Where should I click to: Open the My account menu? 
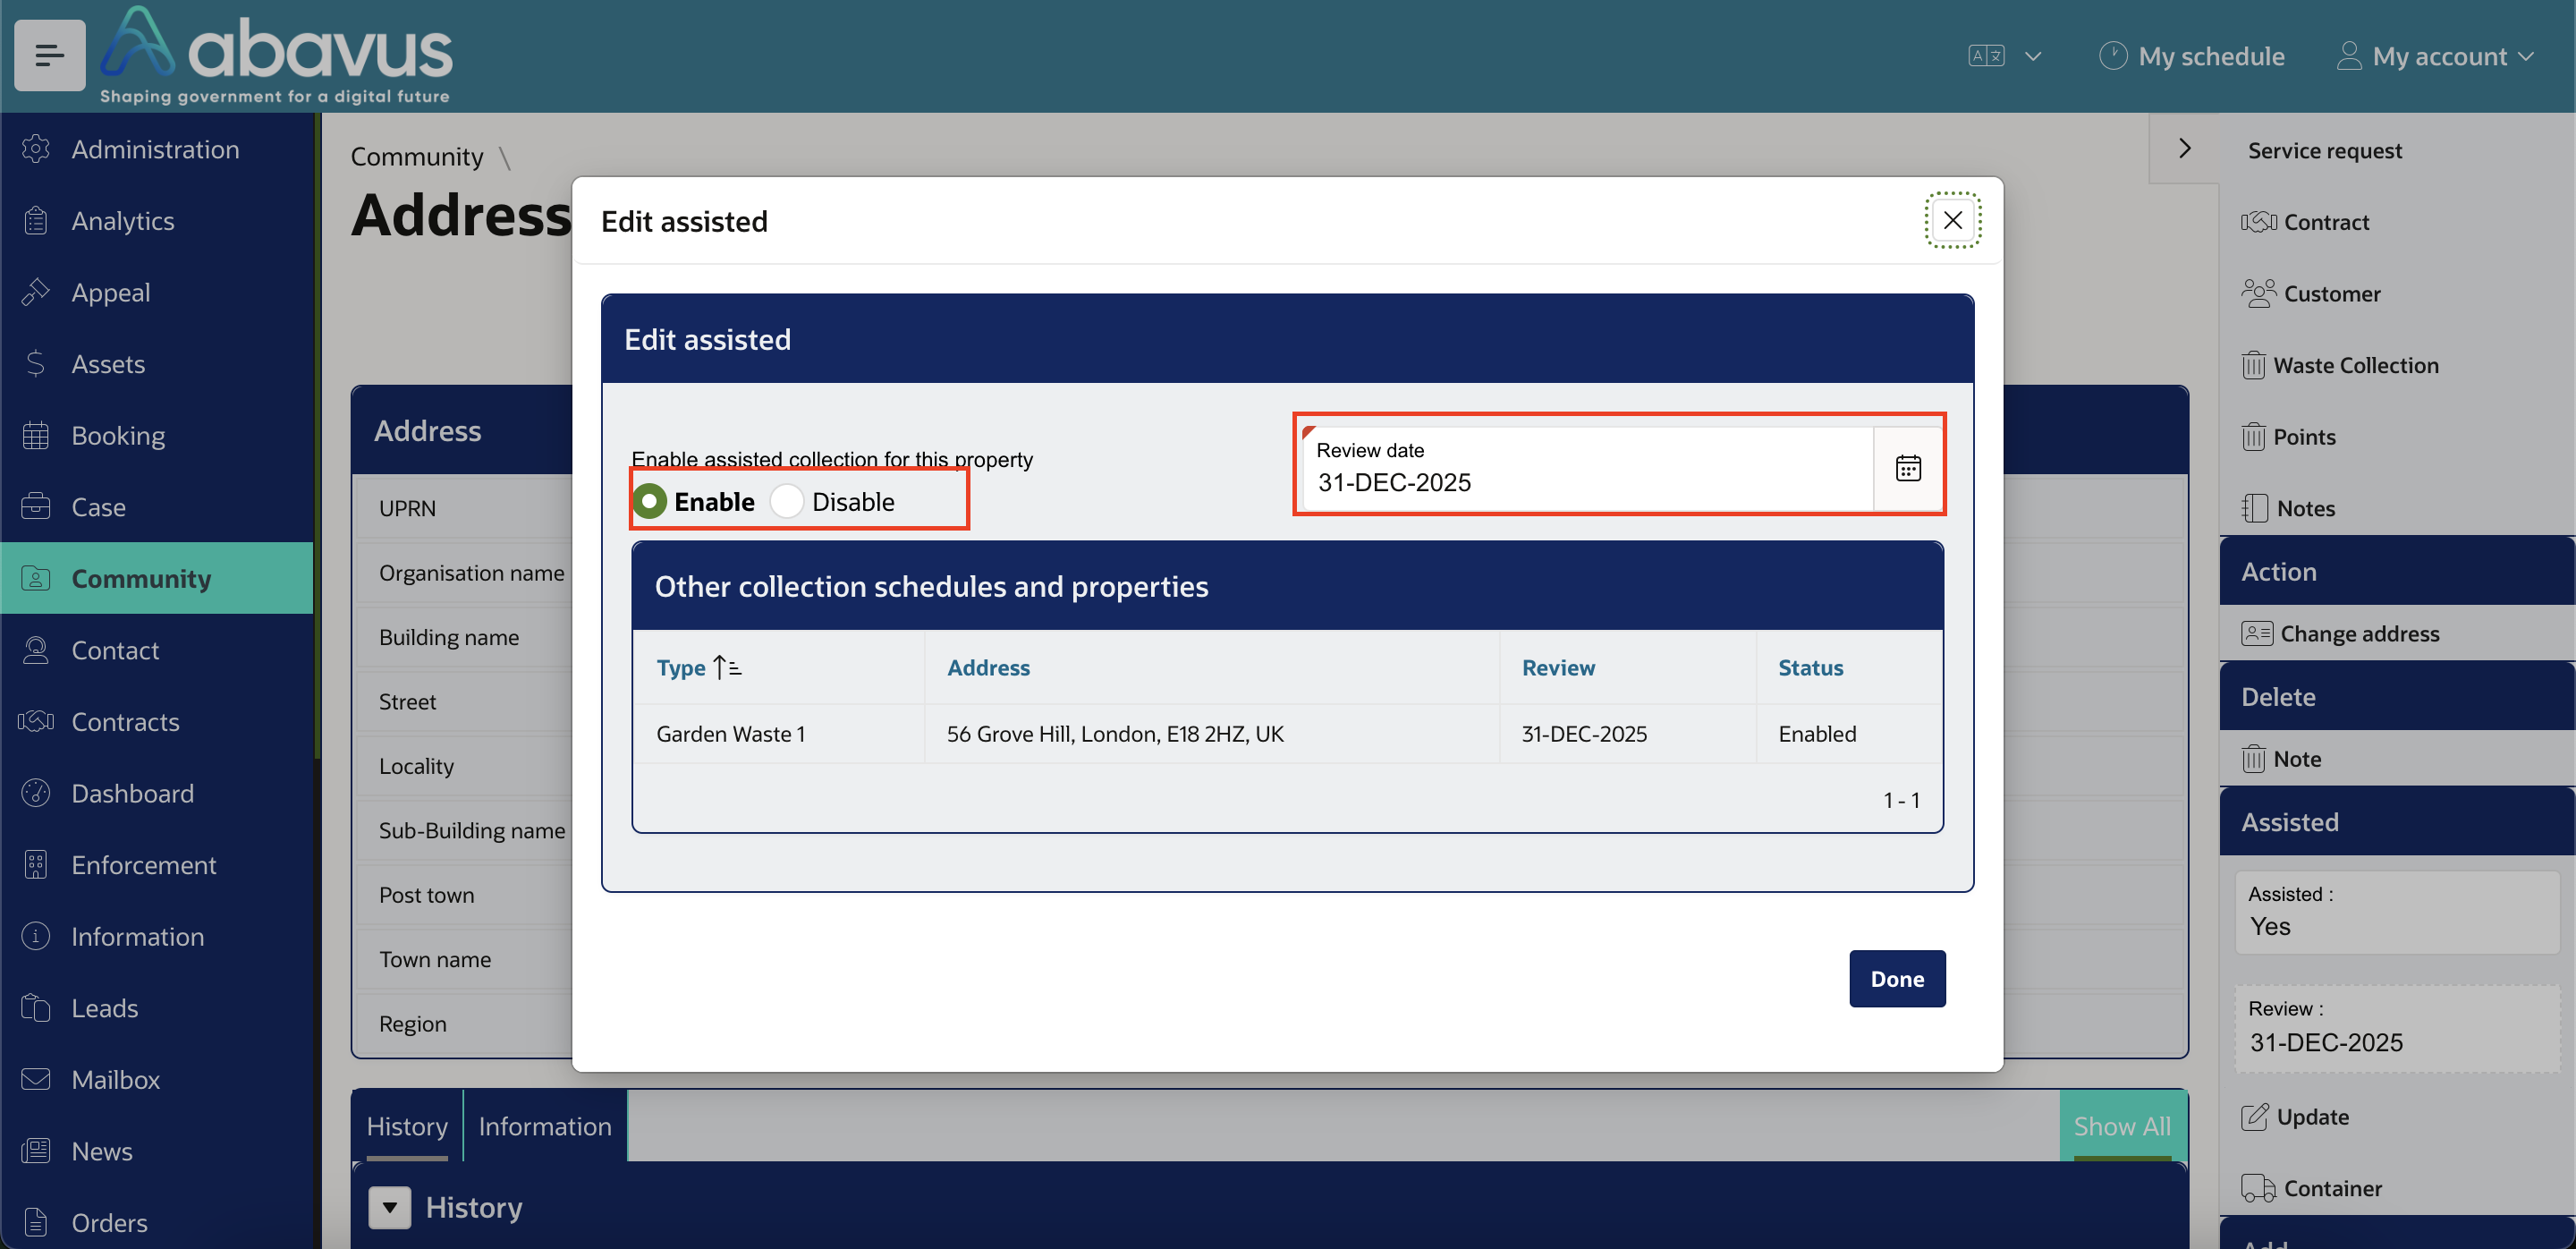coord(2434,56)
